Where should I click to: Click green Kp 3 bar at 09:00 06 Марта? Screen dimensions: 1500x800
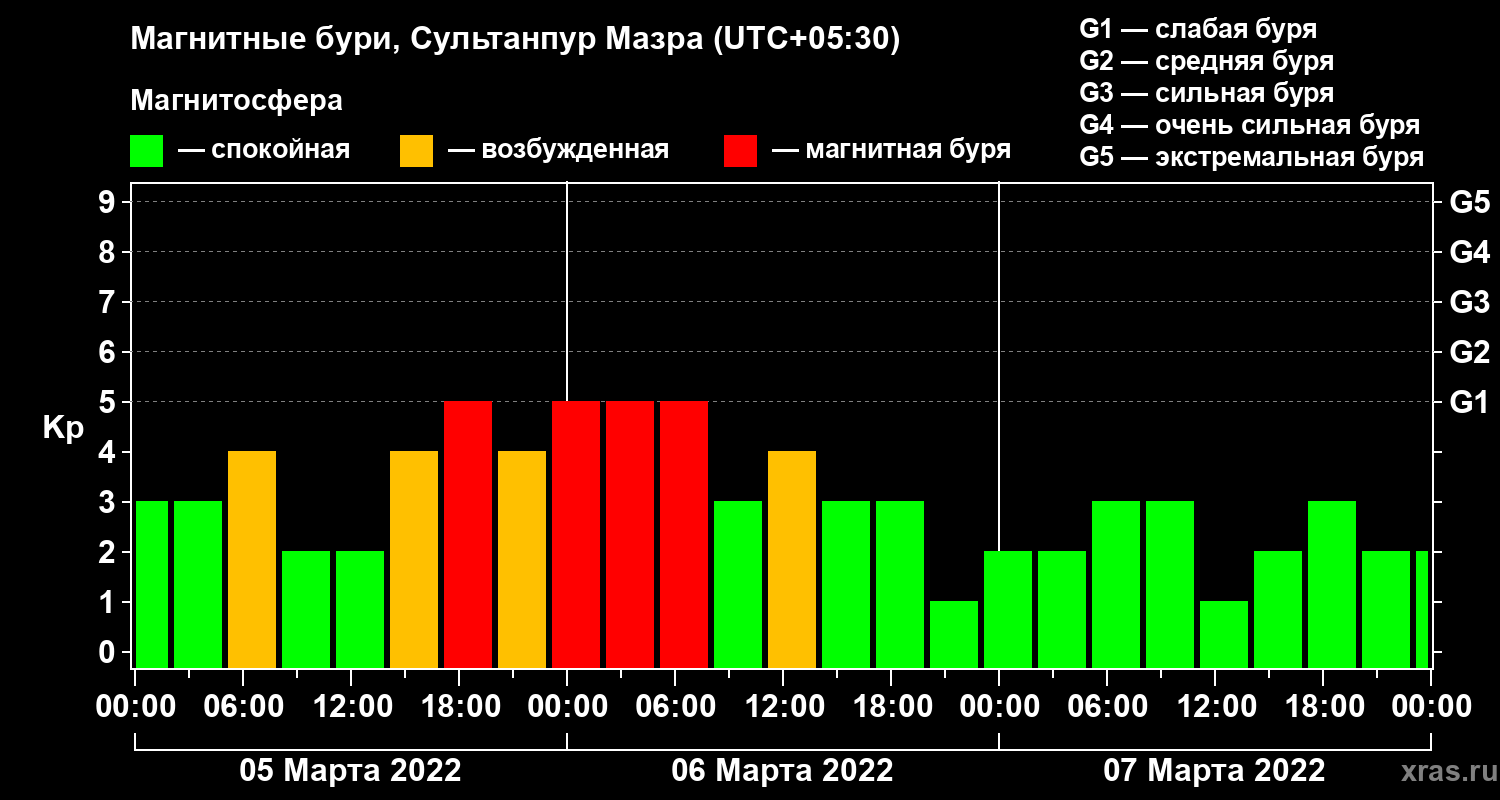tap(738, 585)
